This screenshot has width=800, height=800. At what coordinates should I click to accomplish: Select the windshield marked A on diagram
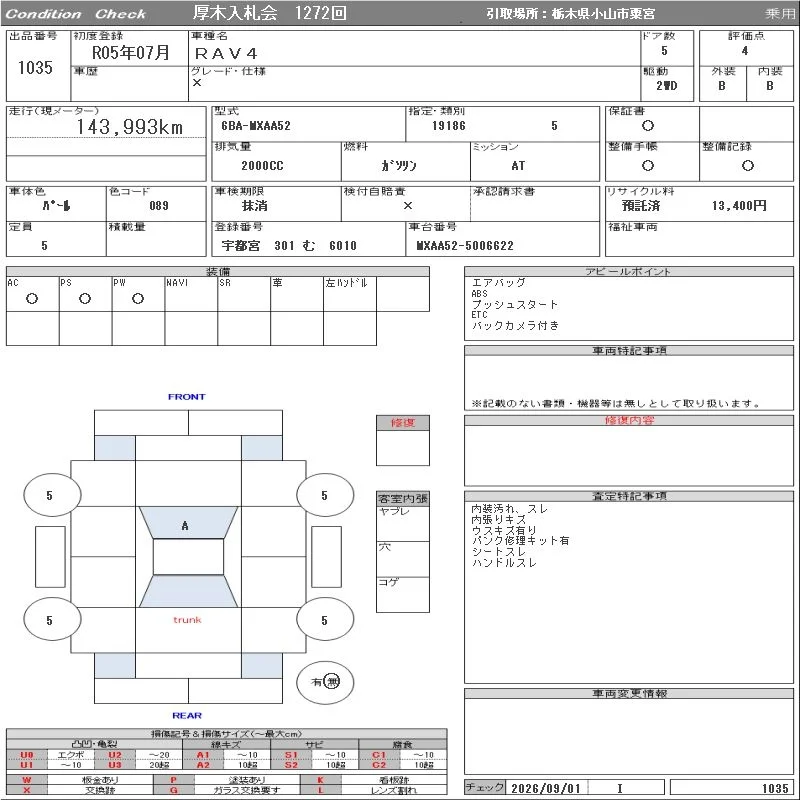pos(188,522)
